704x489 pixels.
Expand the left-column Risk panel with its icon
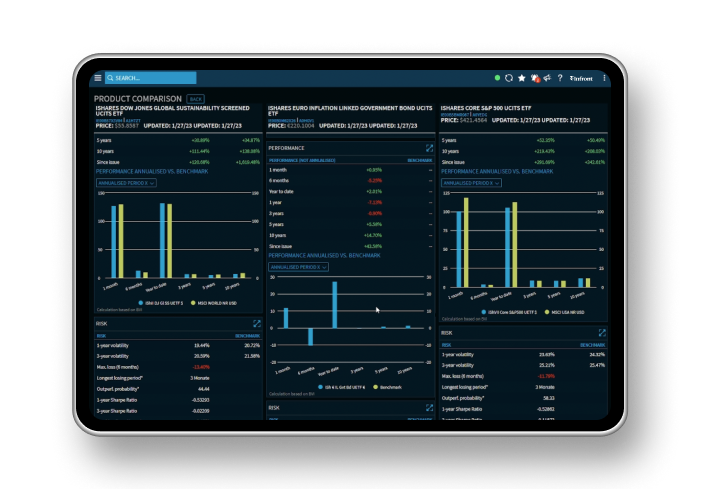coord(257,323)
